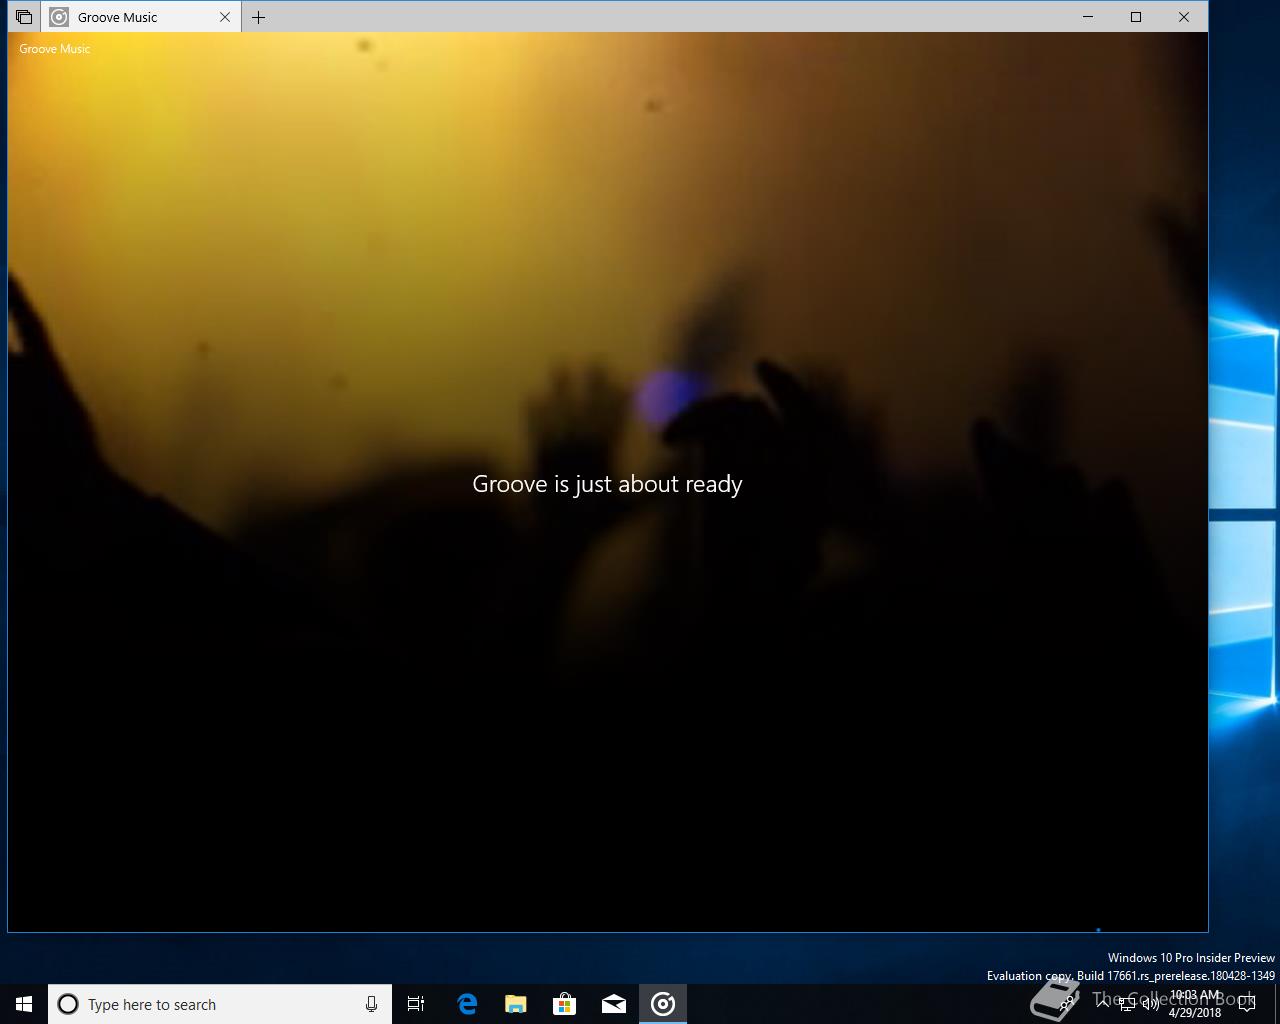This screenshot has width=1280, height=1024.
Task: Open the tab overview icon in the title bar
Action: 24,17
